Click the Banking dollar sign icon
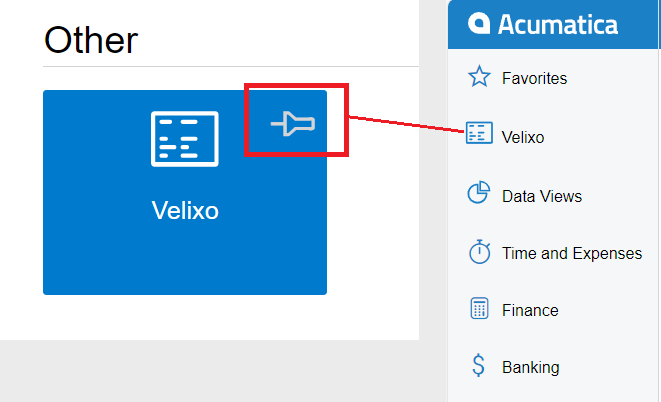Screen dimensions: 661x402 (x=478, y=365)
